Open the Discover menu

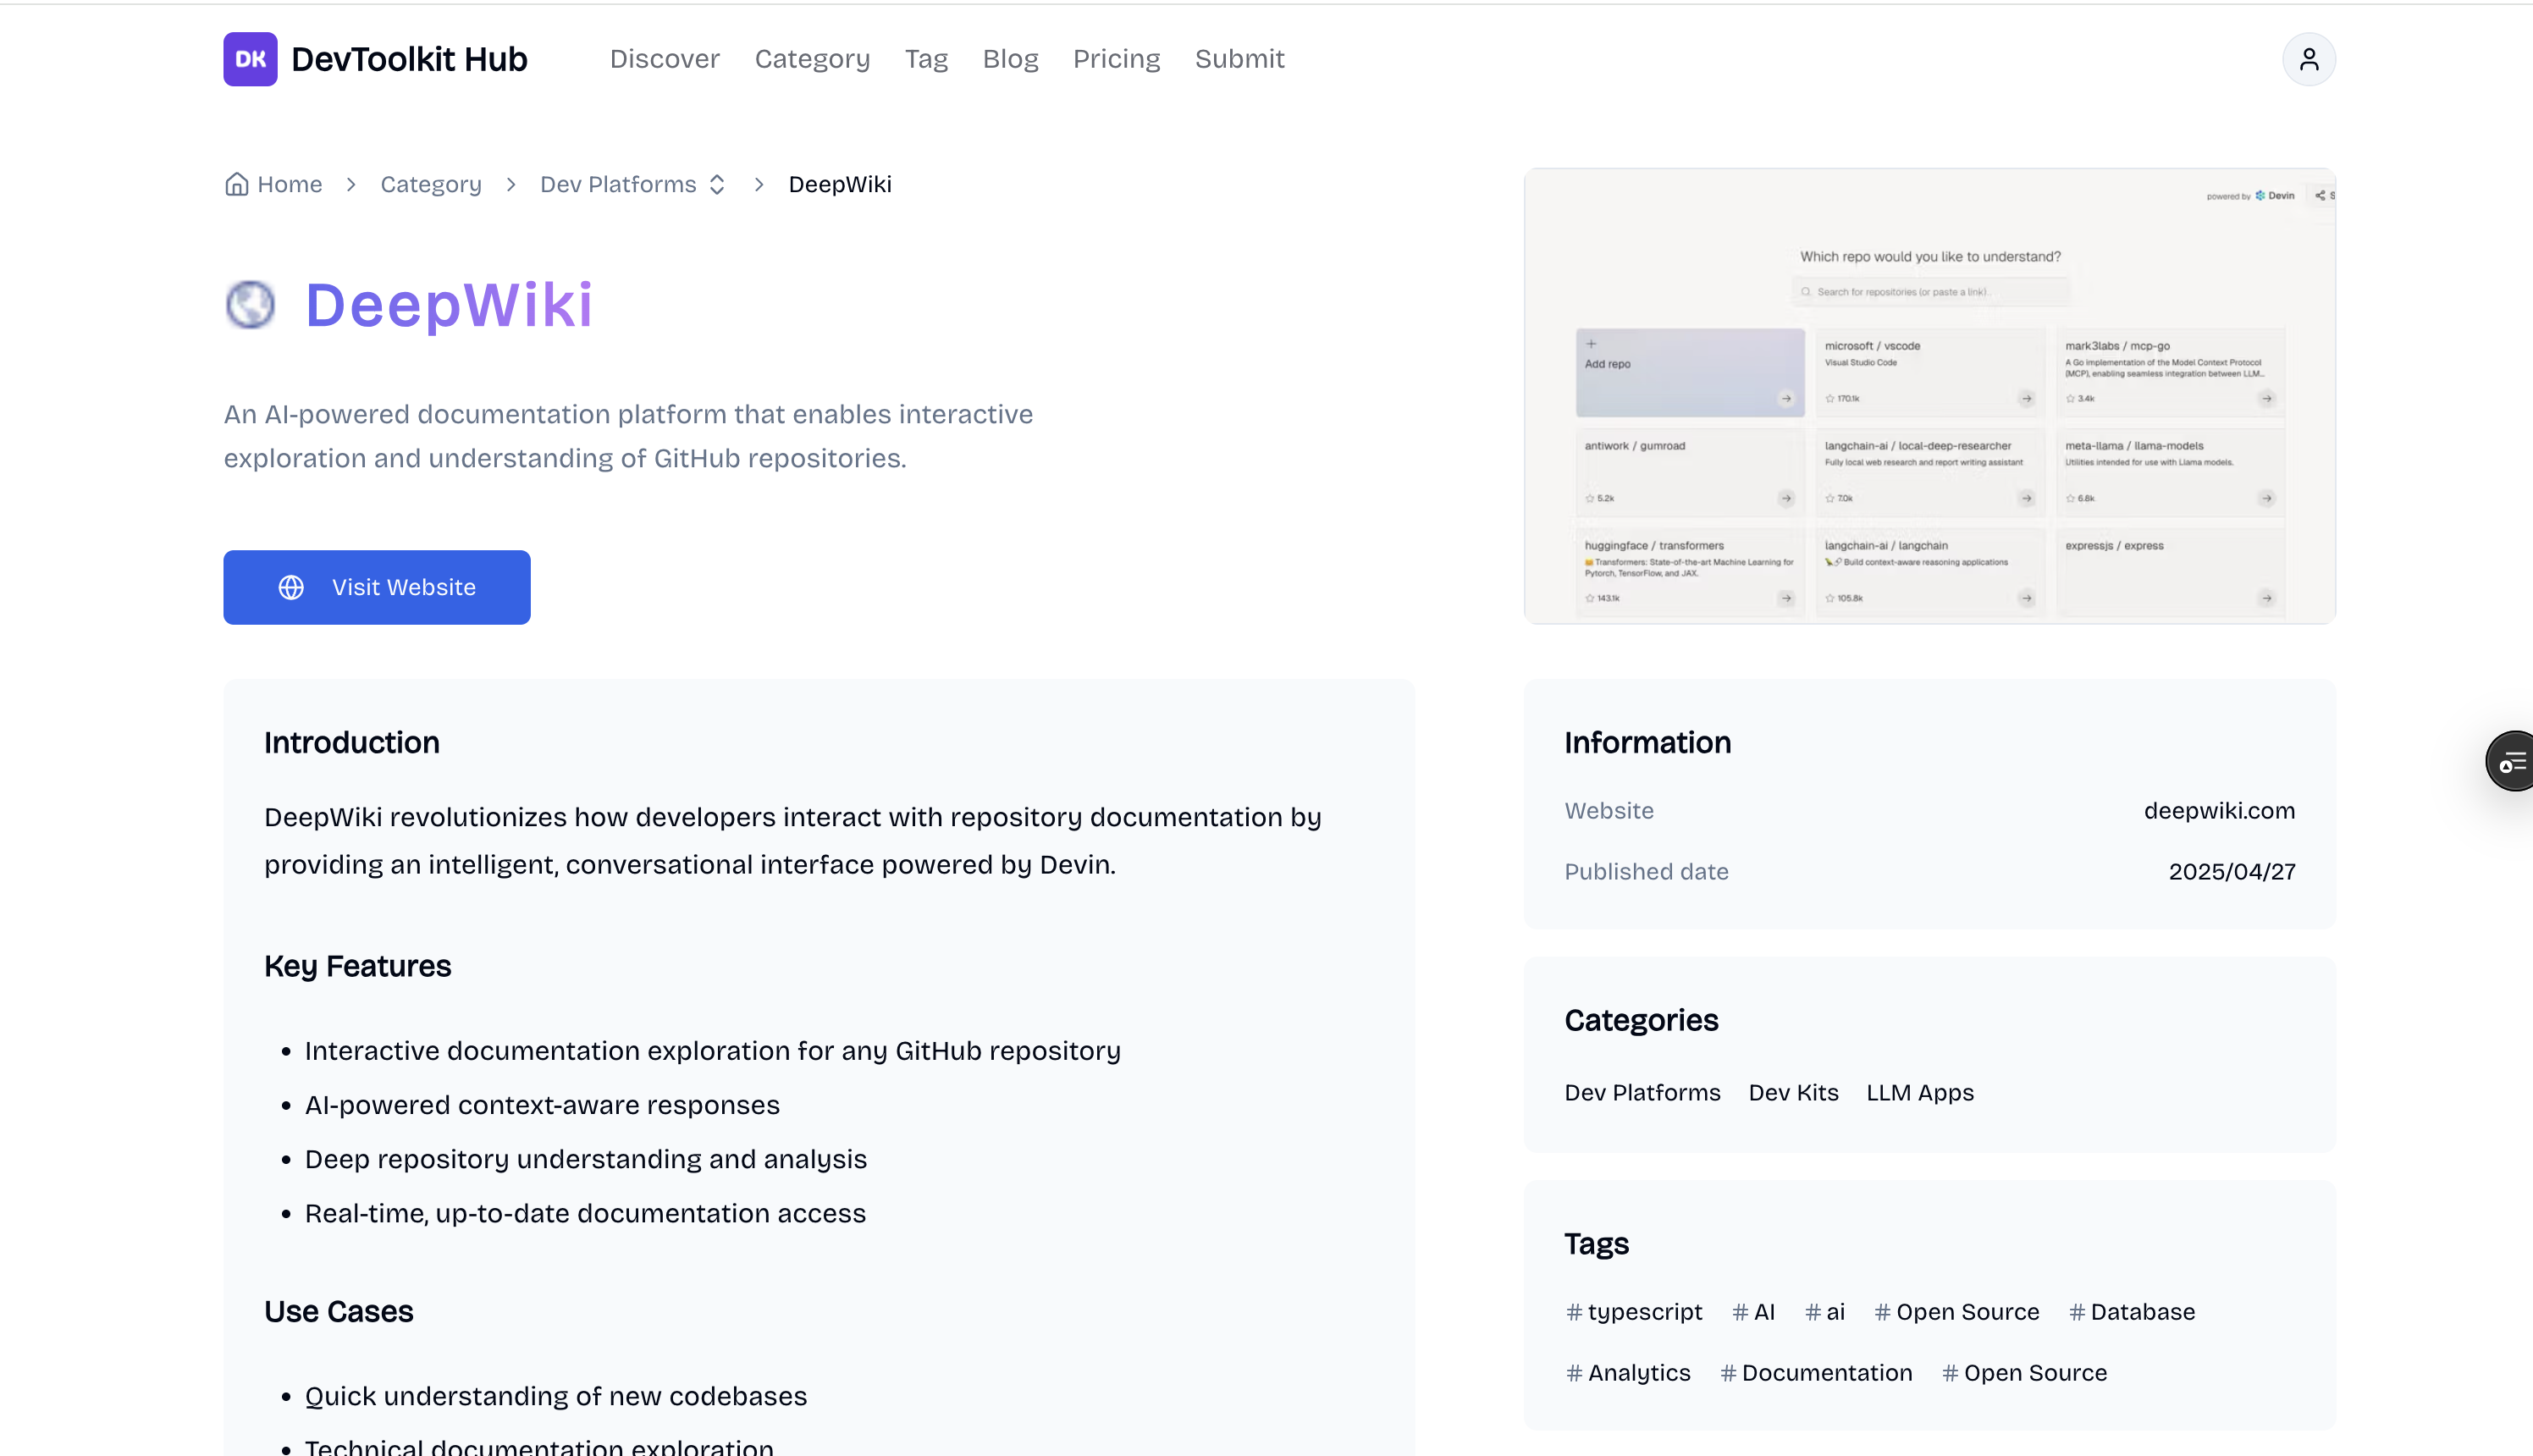(x=664, y=59)
